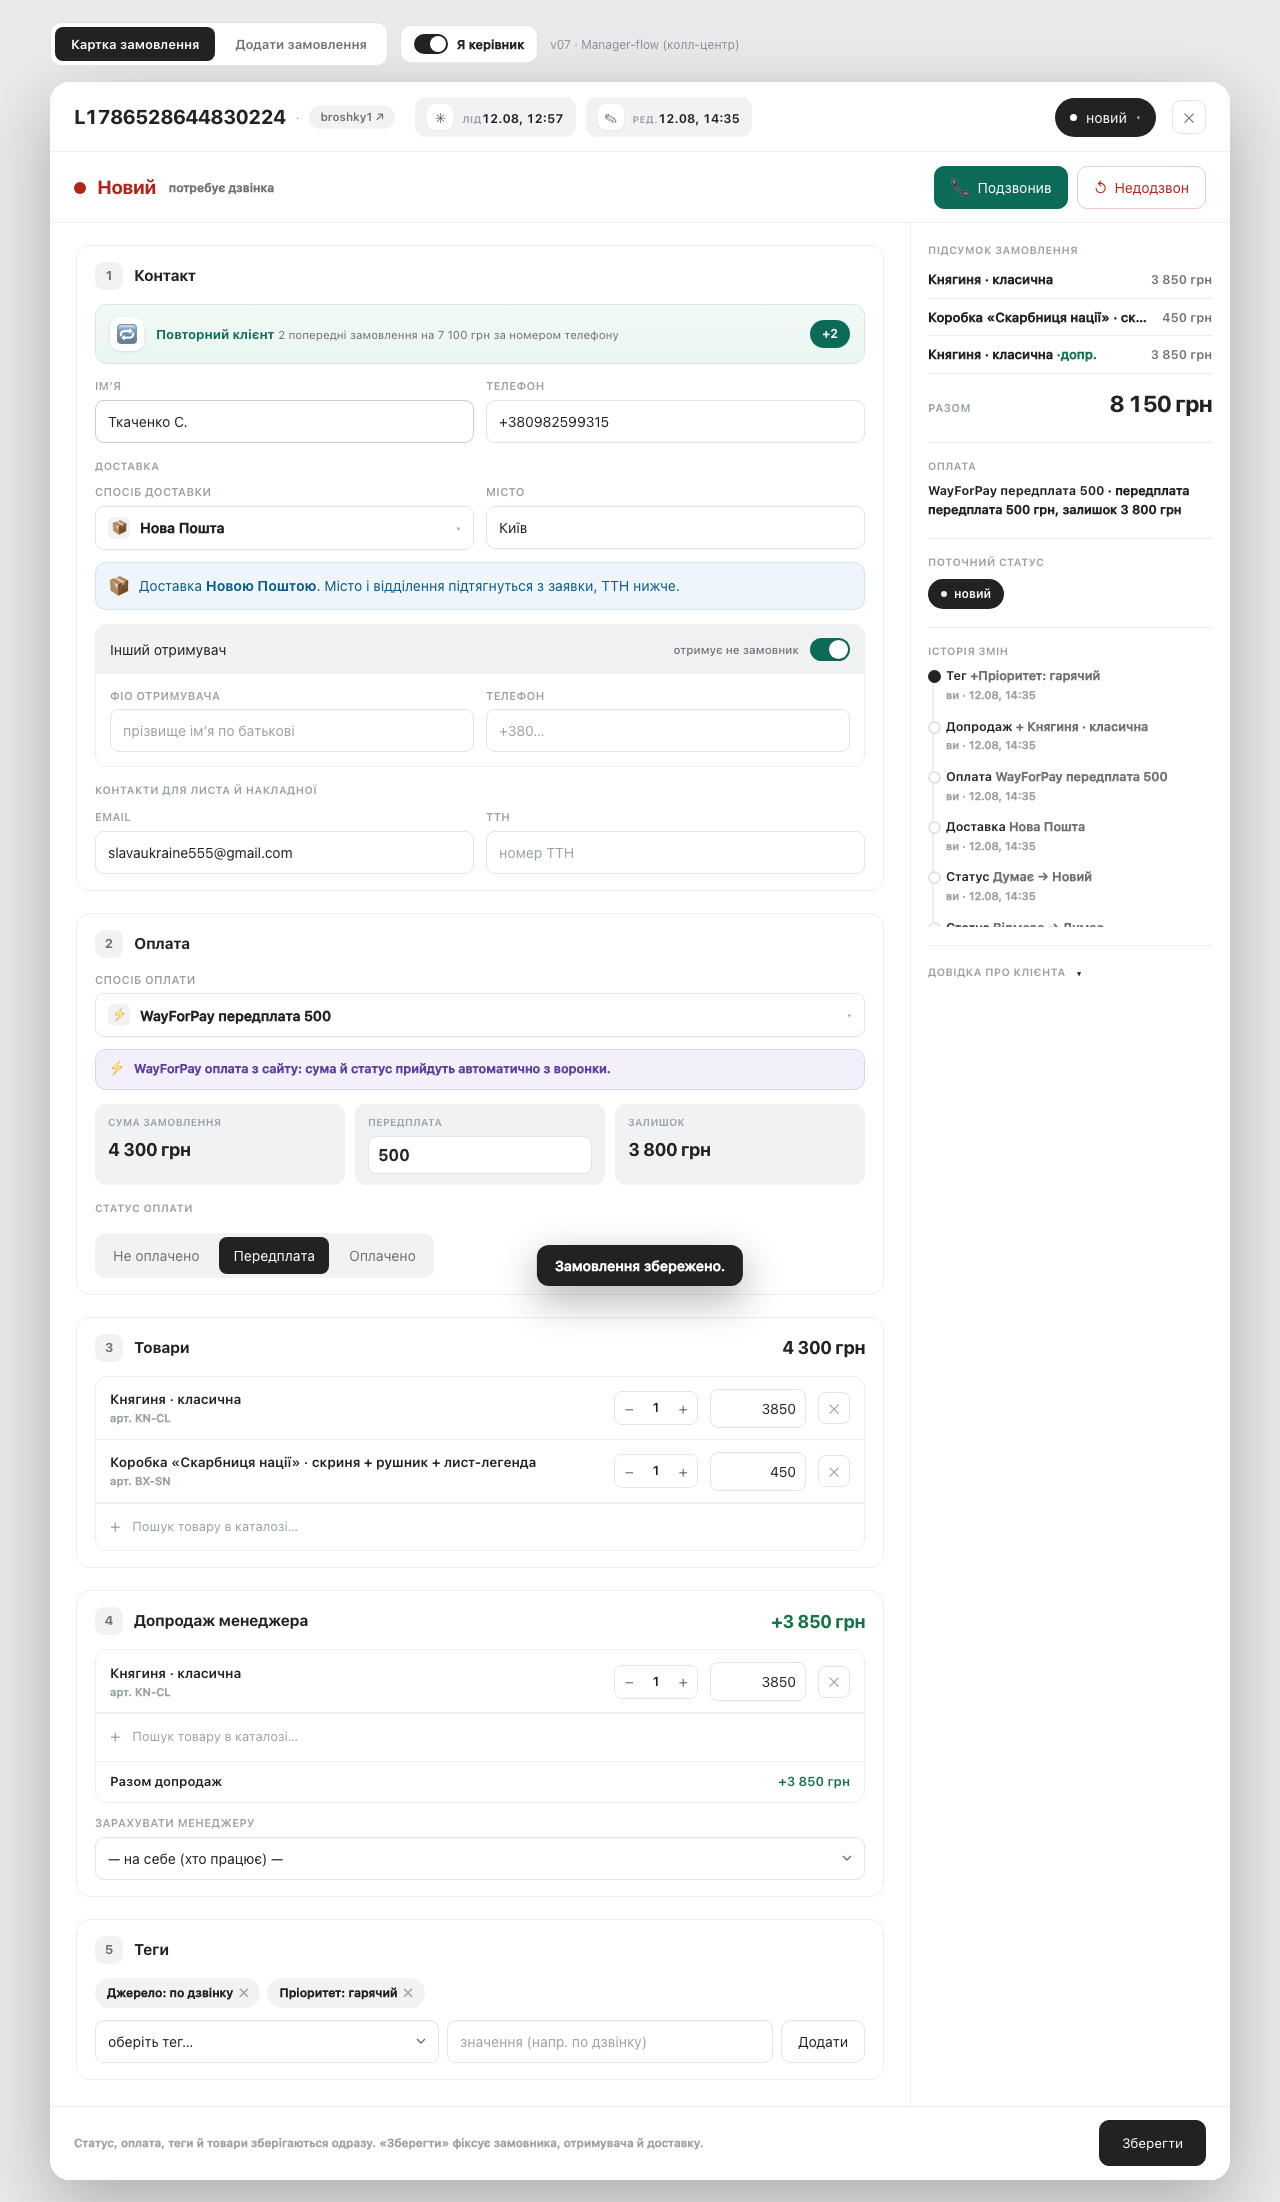
Task: Open the +2 previous orders badge
Action: (830, 334)
